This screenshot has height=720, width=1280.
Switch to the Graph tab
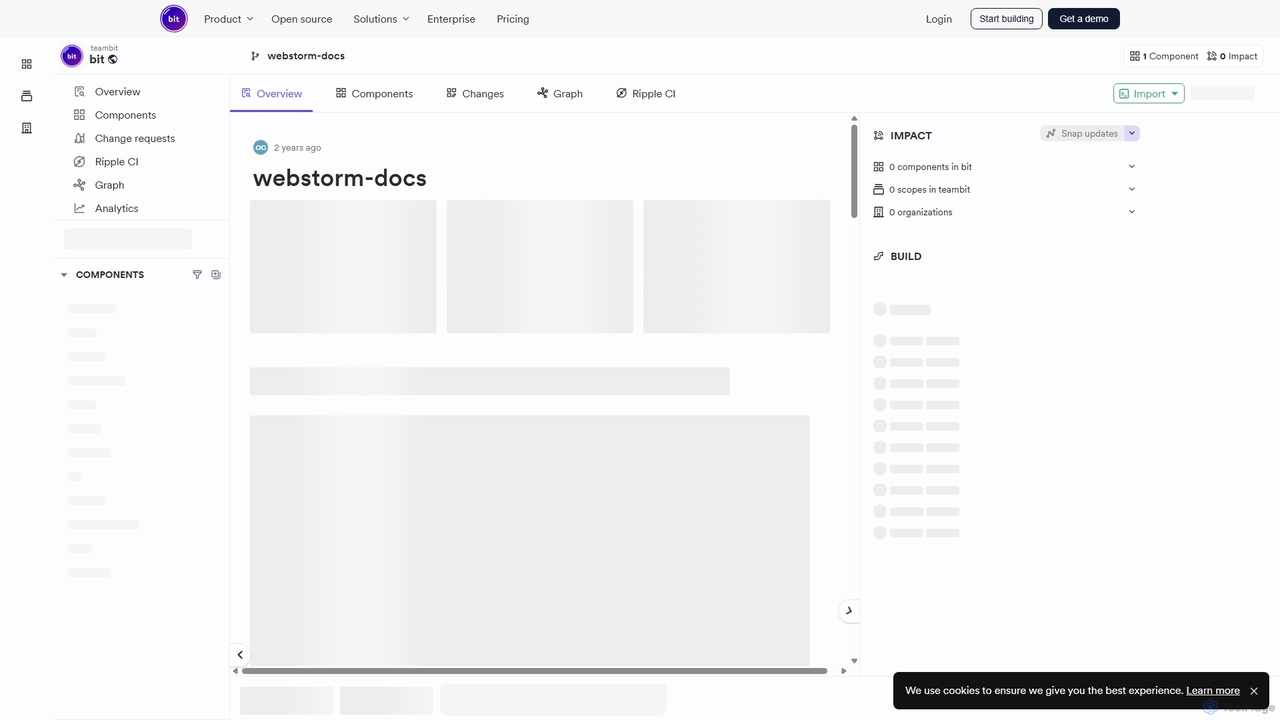click(560, 94)
